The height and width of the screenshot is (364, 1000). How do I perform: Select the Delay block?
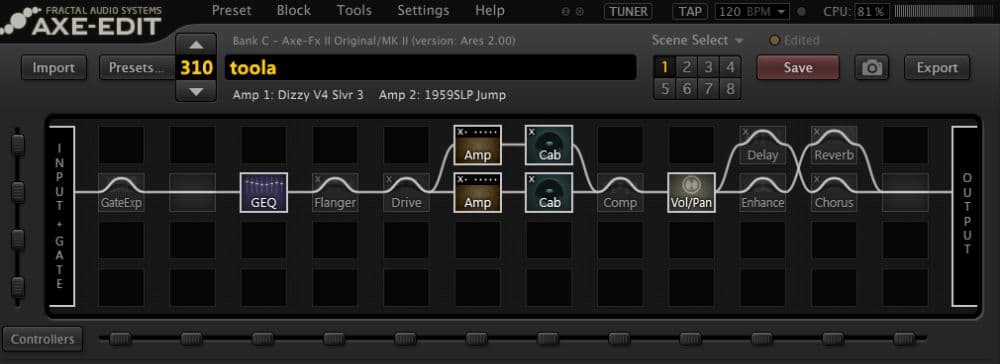tap(763, 145)
